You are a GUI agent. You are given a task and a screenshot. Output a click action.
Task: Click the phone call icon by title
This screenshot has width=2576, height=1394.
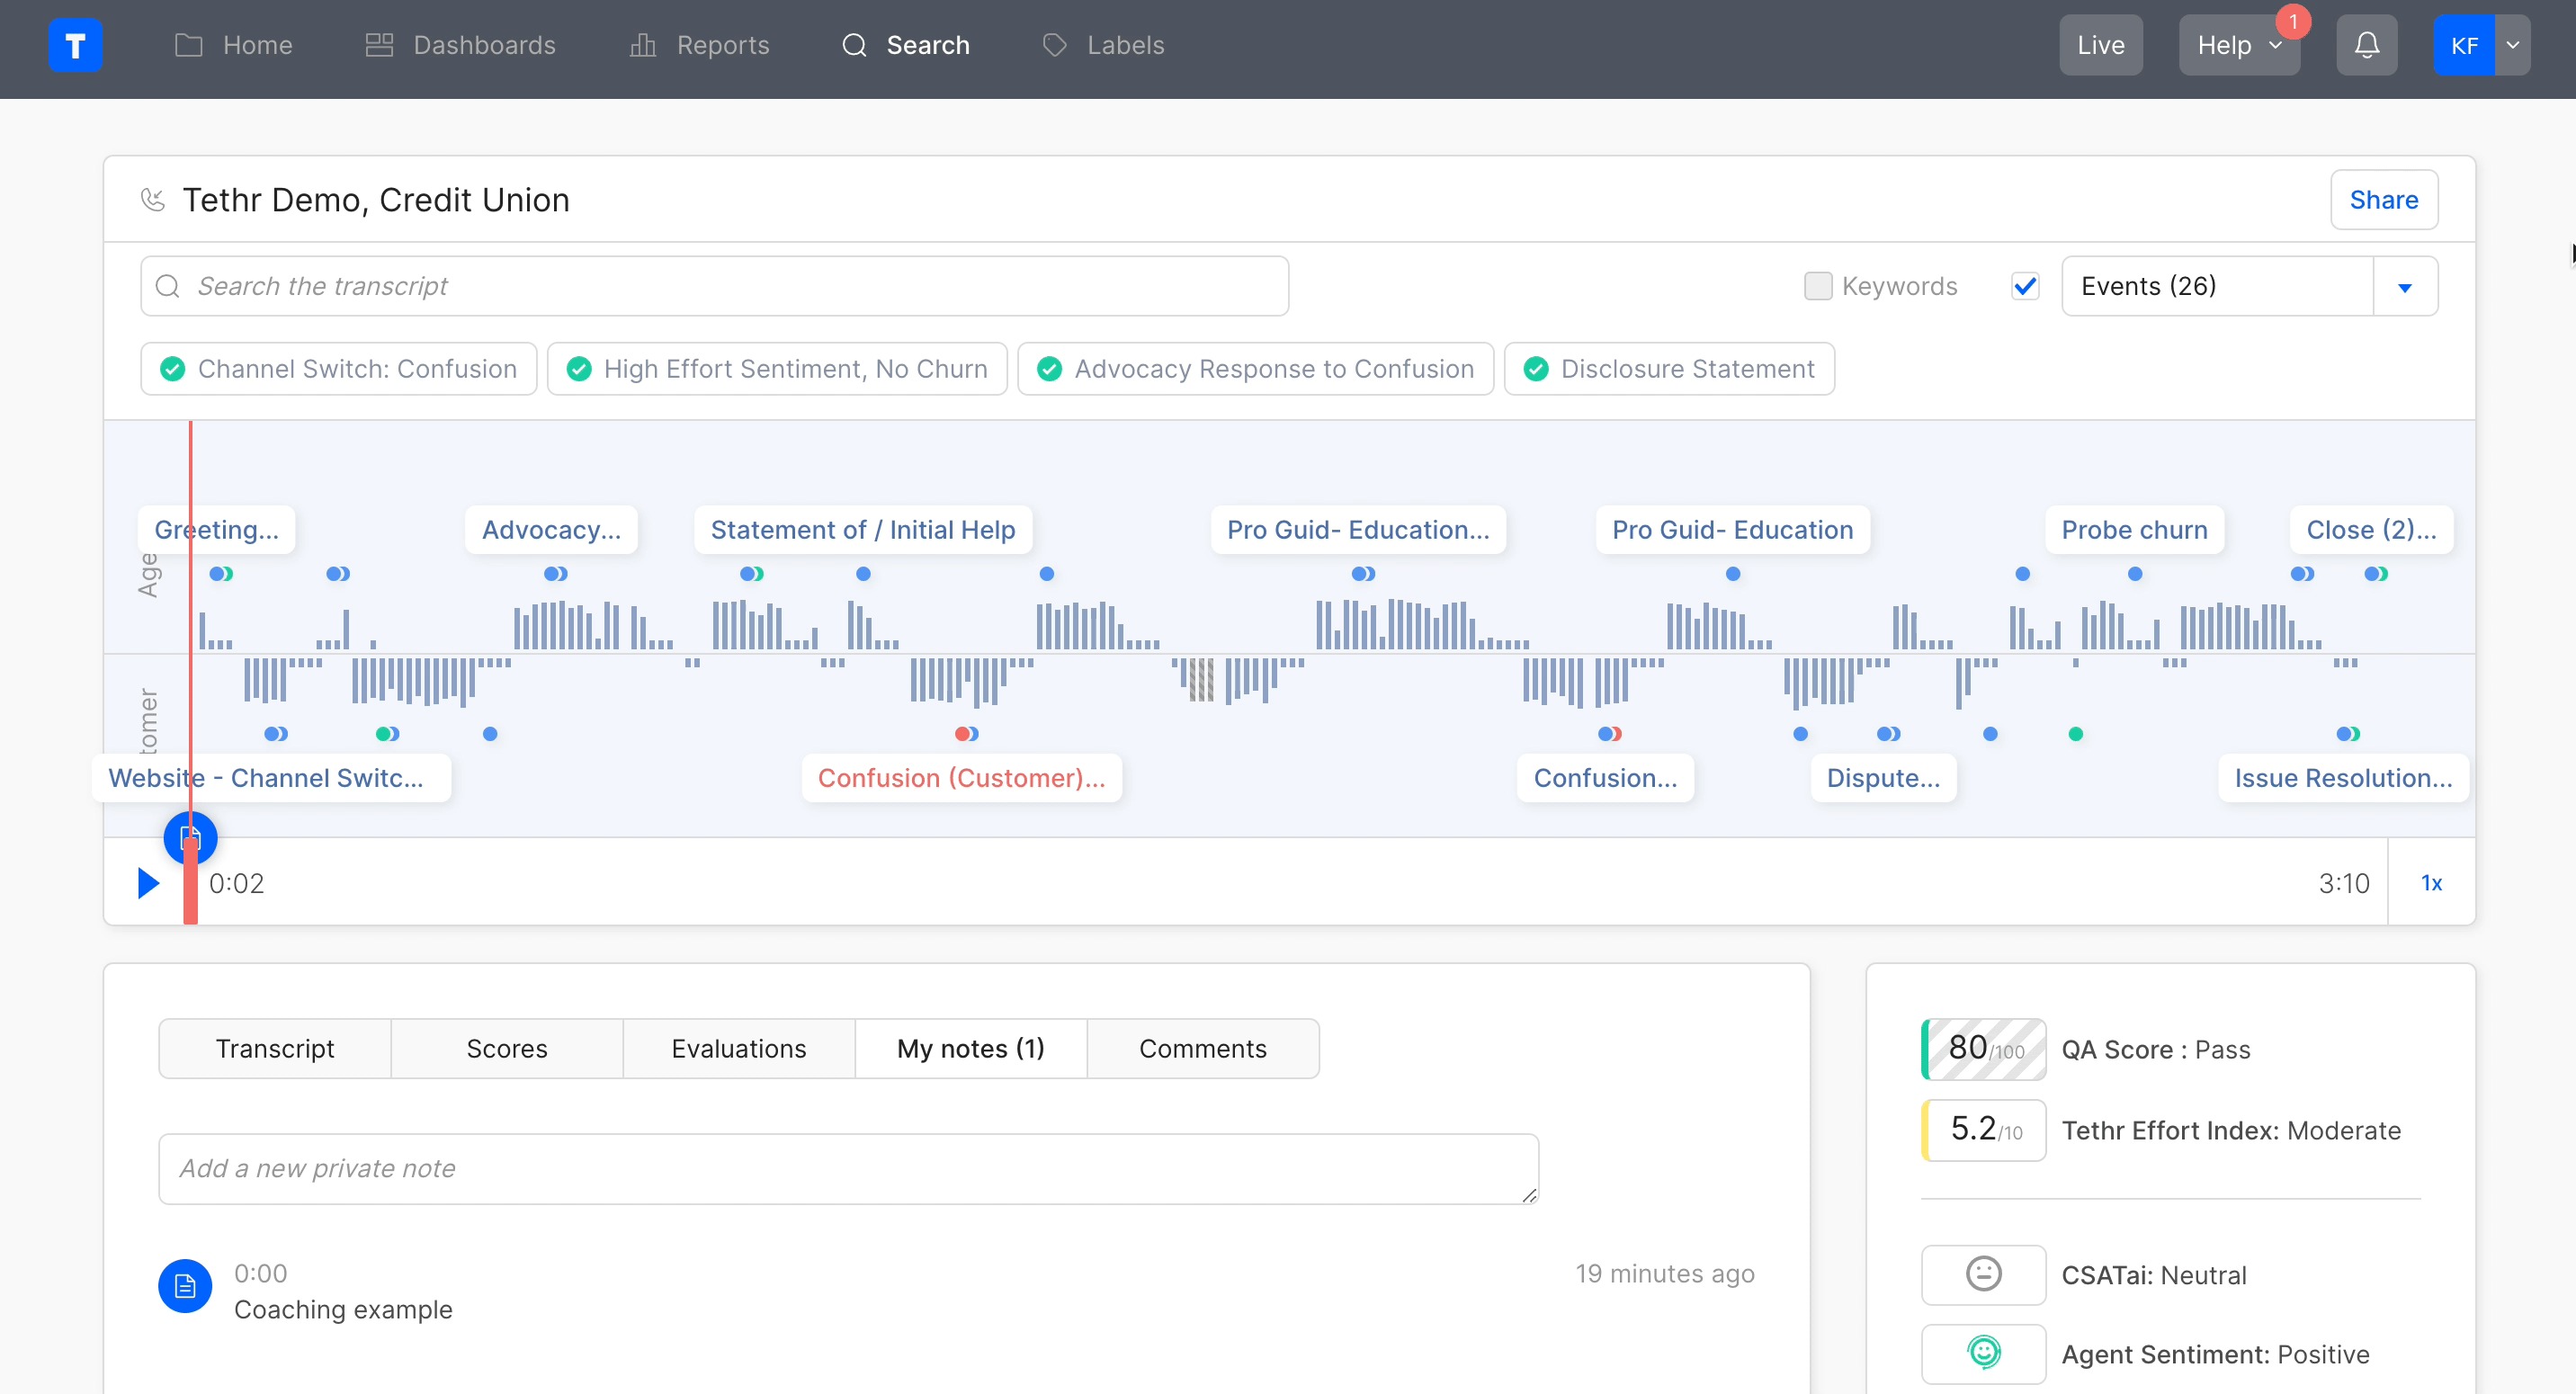[153, 200]
